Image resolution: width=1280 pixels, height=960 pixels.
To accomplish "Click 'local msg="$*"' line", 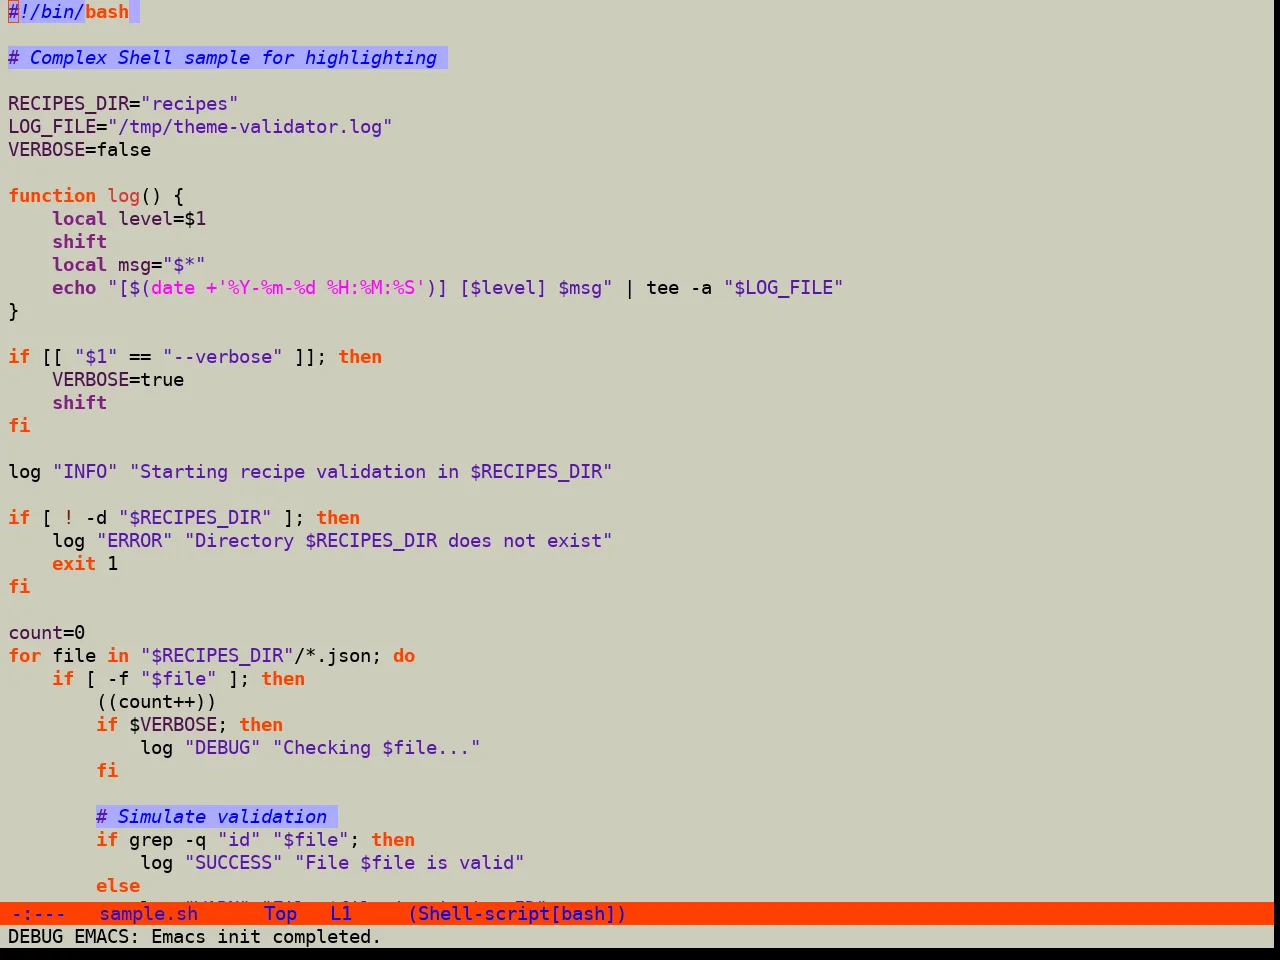I will 129,265.
